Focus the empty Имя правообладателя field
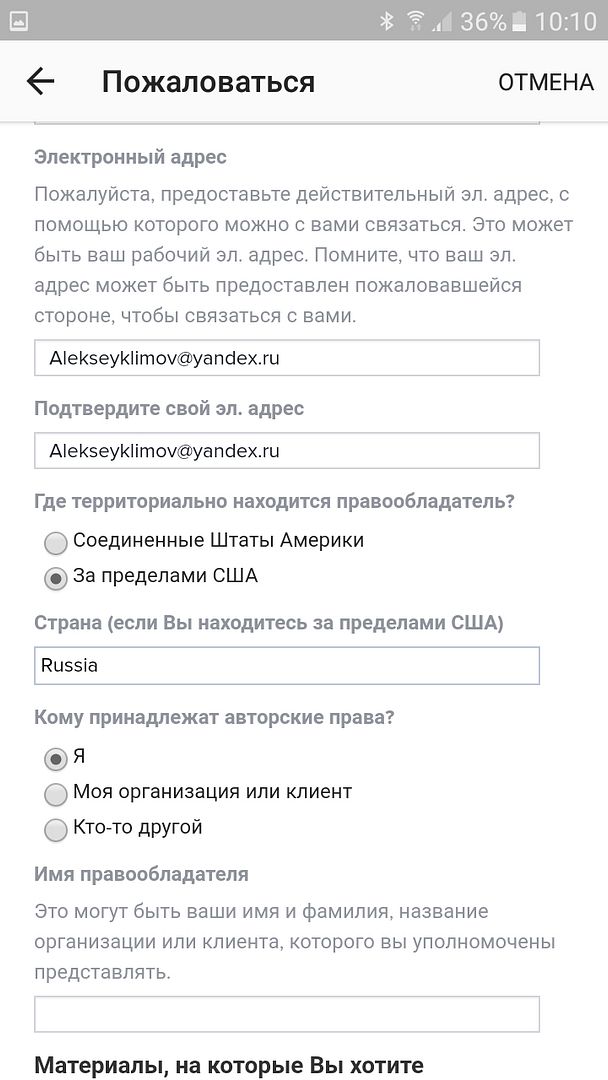 click(286, 1014)
